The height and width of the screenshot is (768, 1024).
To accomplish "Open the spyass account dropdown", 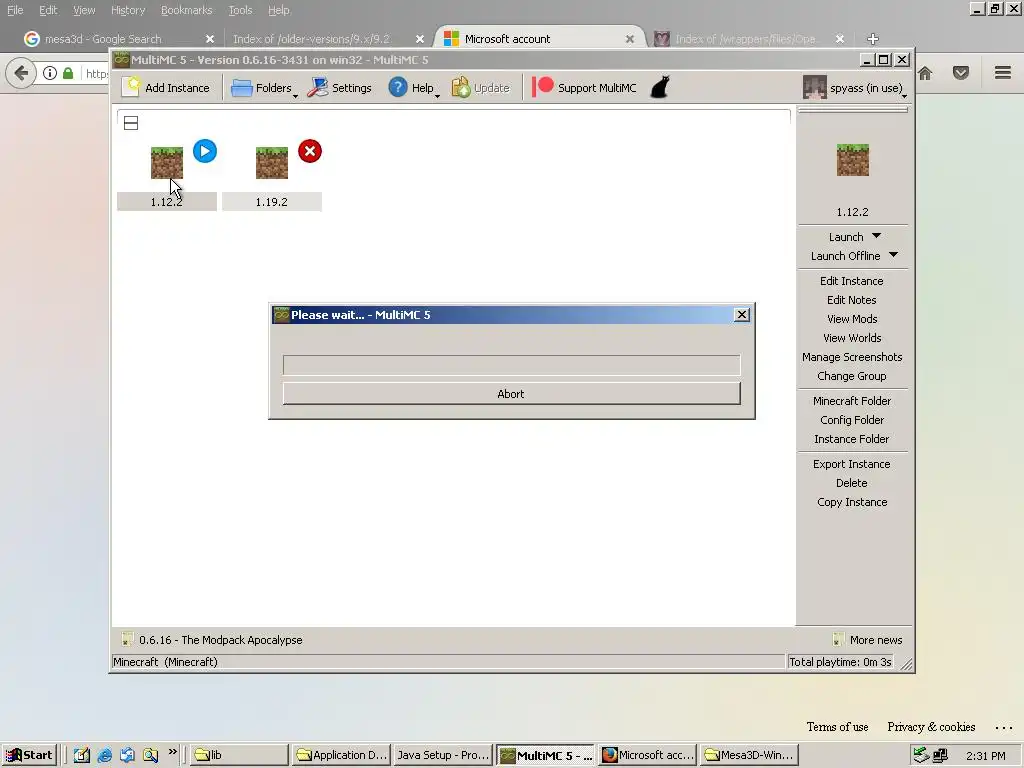I will click(x=855, y=88).
